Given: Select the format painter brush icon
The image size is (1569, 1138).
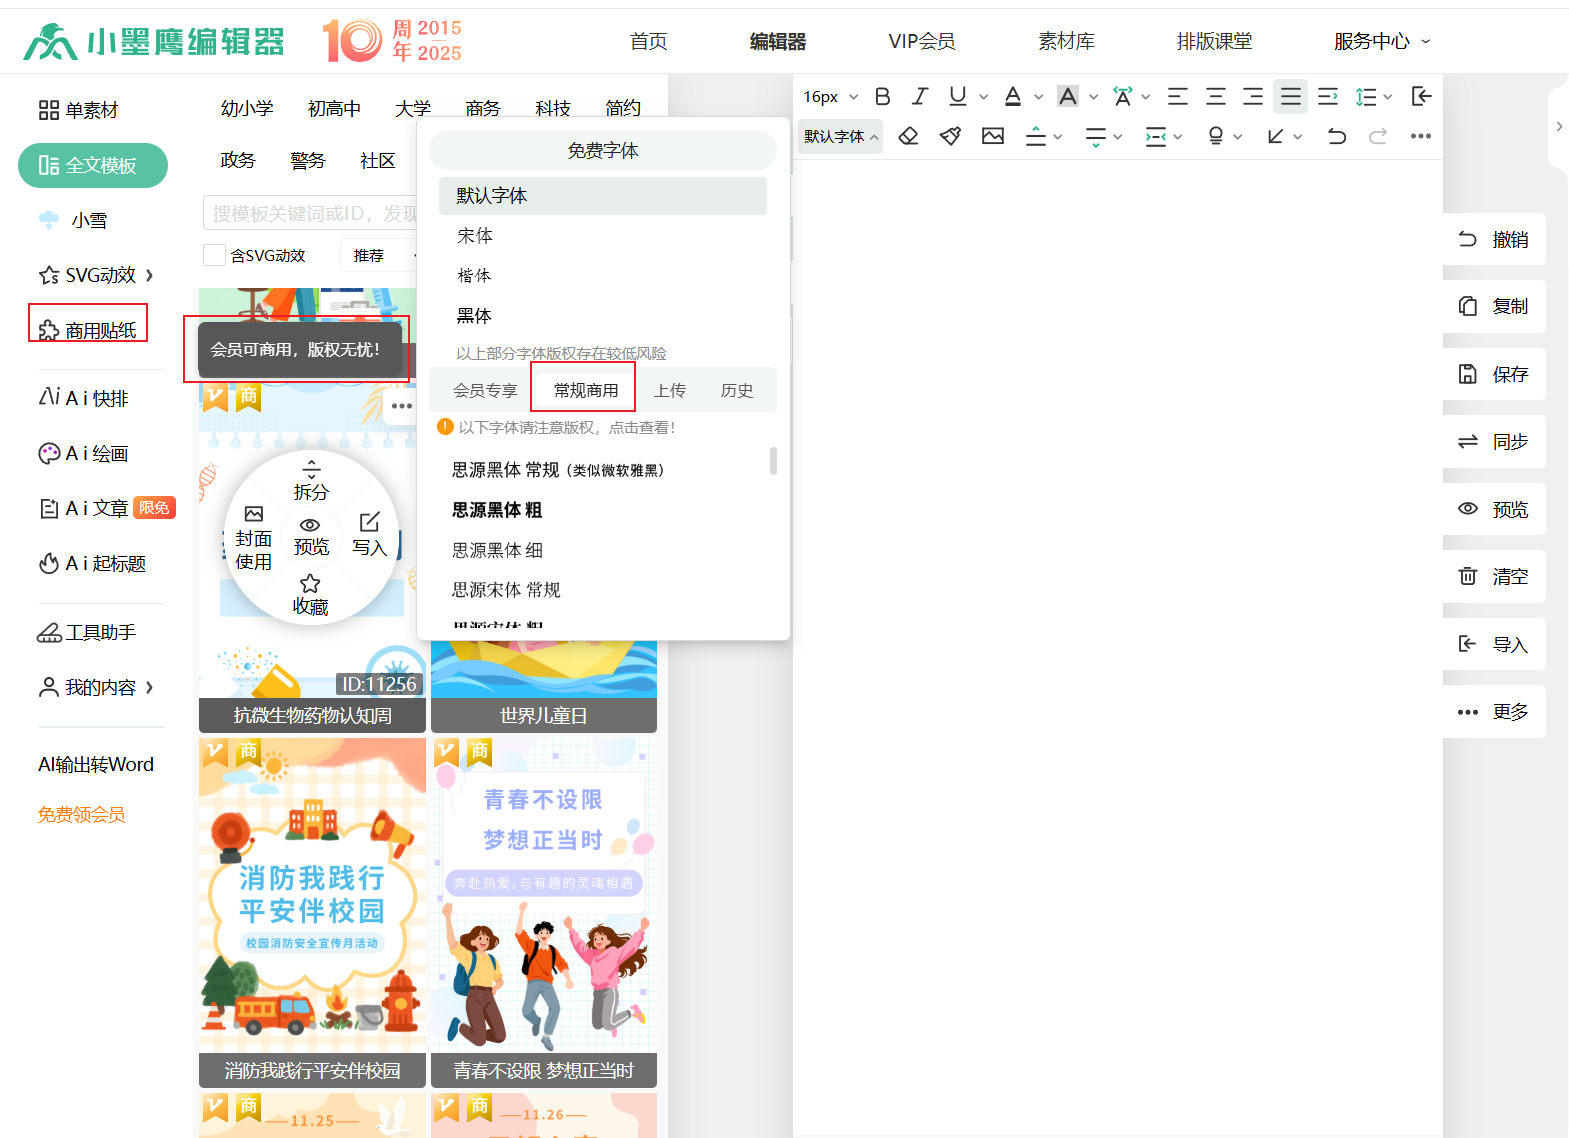Looking at the screenshot, I should pos(950,136).
